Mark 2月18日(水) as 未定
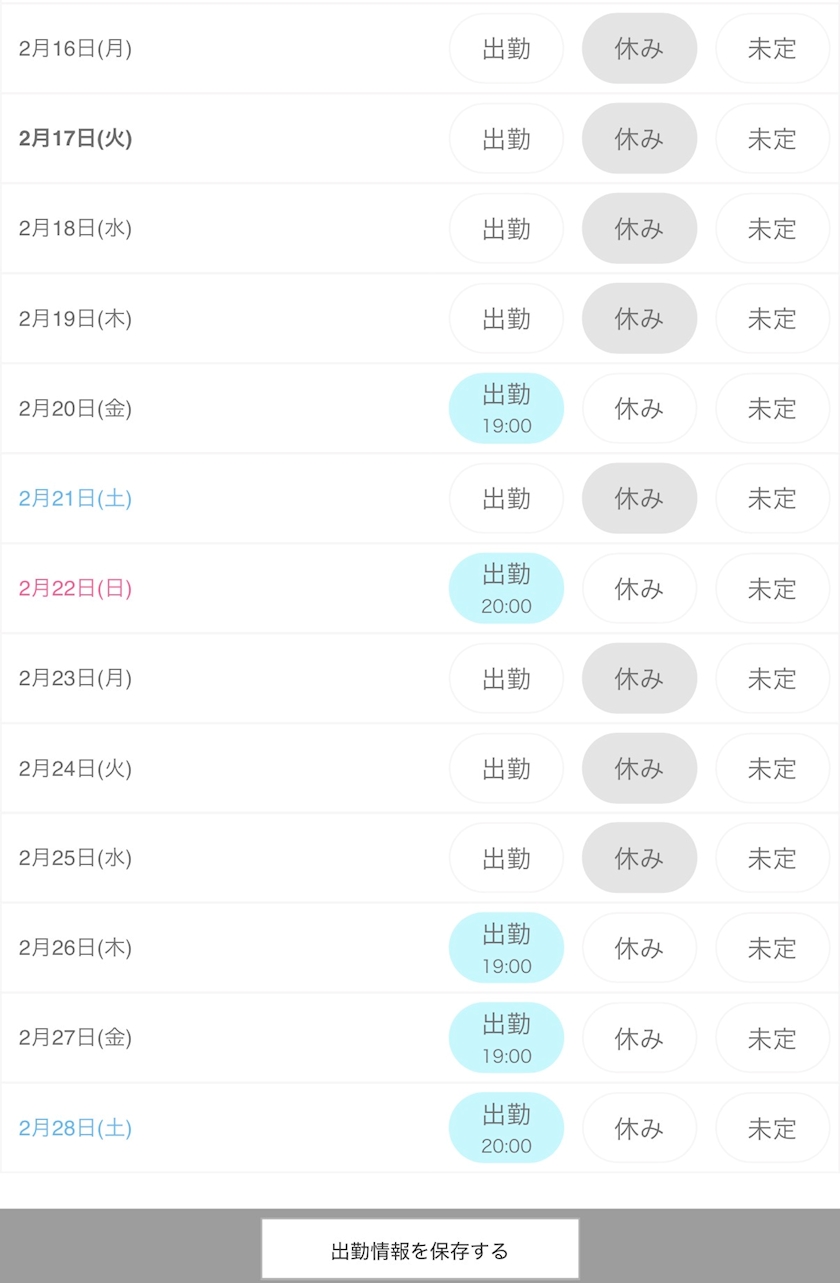Screen dimensions: 840x1283 772,229
